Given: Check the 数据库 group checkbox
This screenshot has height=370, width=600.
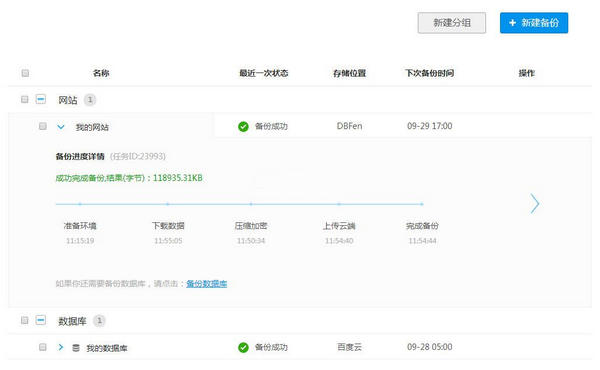Looking at the screenshot, I should [25, 320].
